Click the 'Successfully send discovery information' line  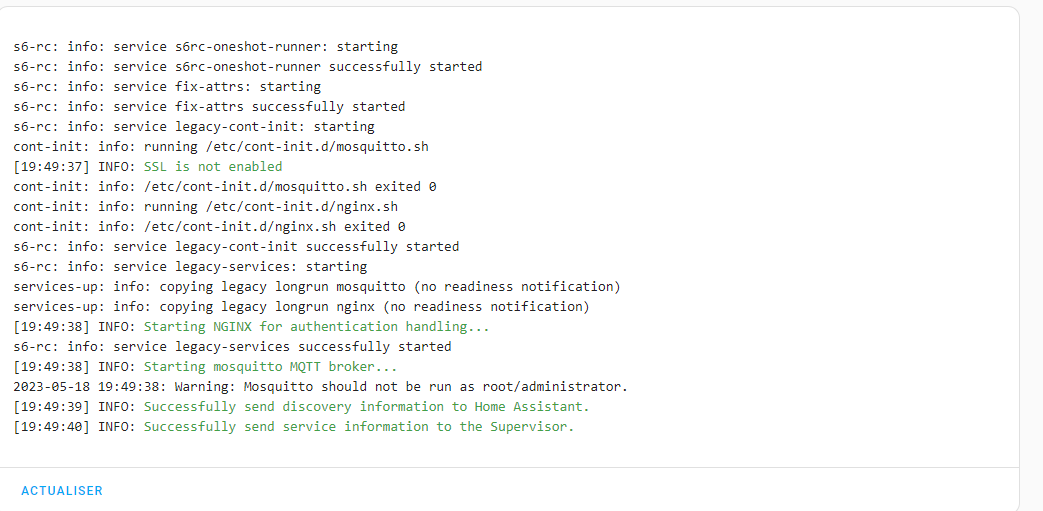click(x=366, y=407)
